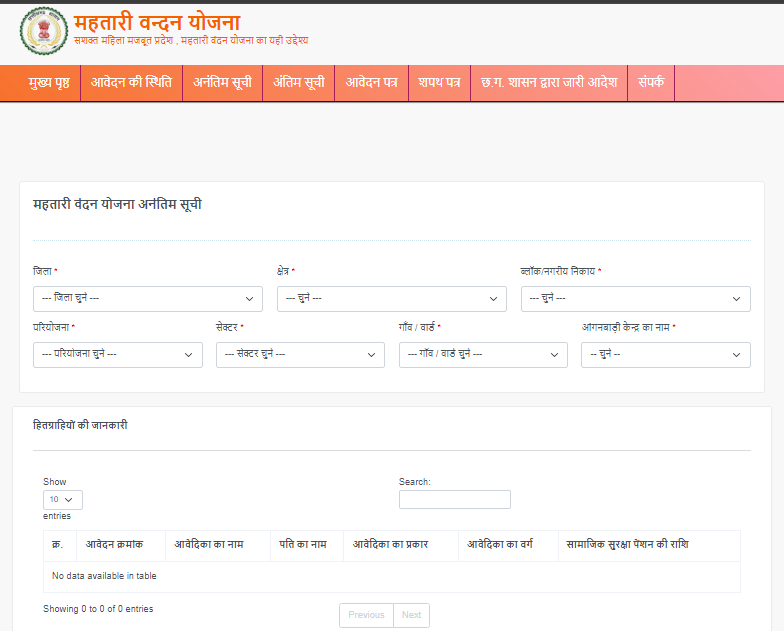
Task: Expand the गाँव / वार्ड चुनें dropdown
Action: coord(483,354)
